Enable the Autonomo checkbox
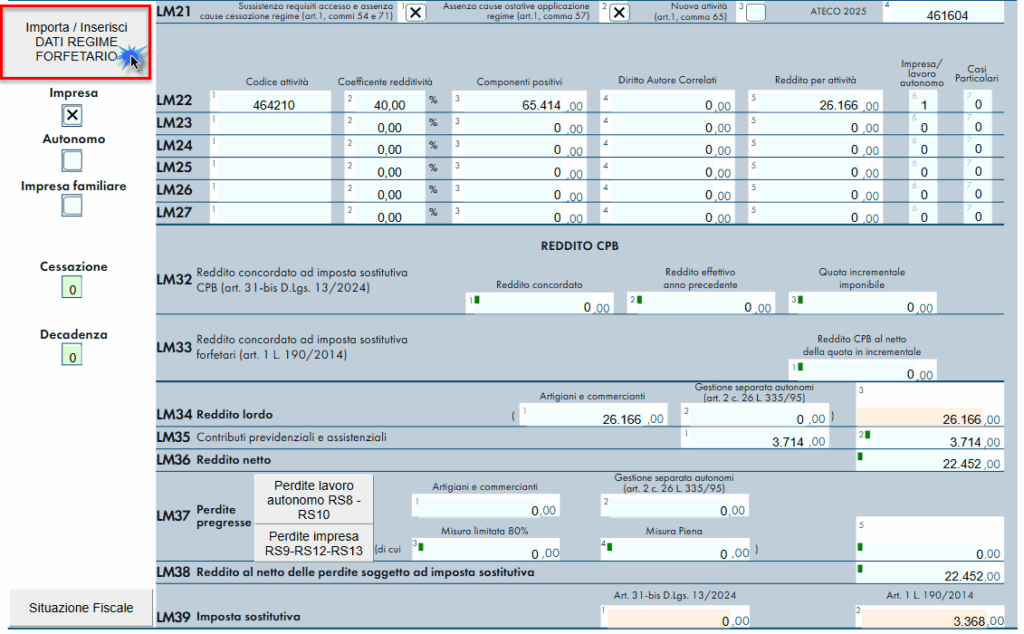1024x634 pixels. pyautogui.click(x=72, y=160)
